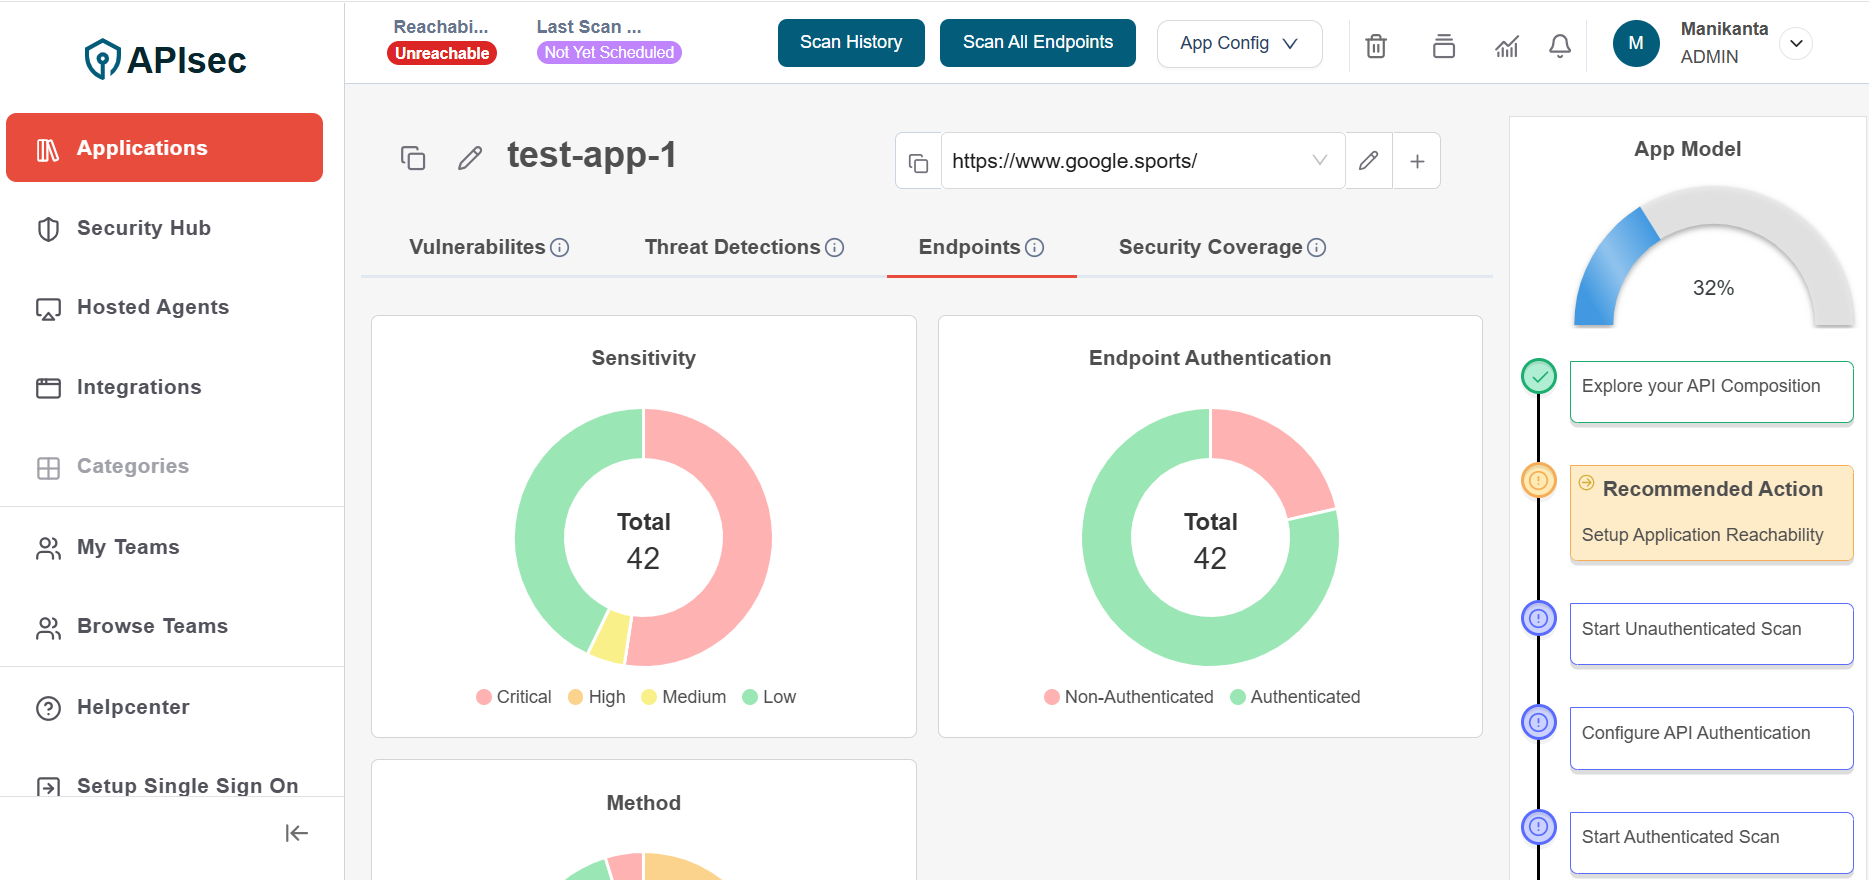Viewport: 1869px width, 880px height.
Task: Toggle the Low legend item in Sensitivity
Action: 768,697
